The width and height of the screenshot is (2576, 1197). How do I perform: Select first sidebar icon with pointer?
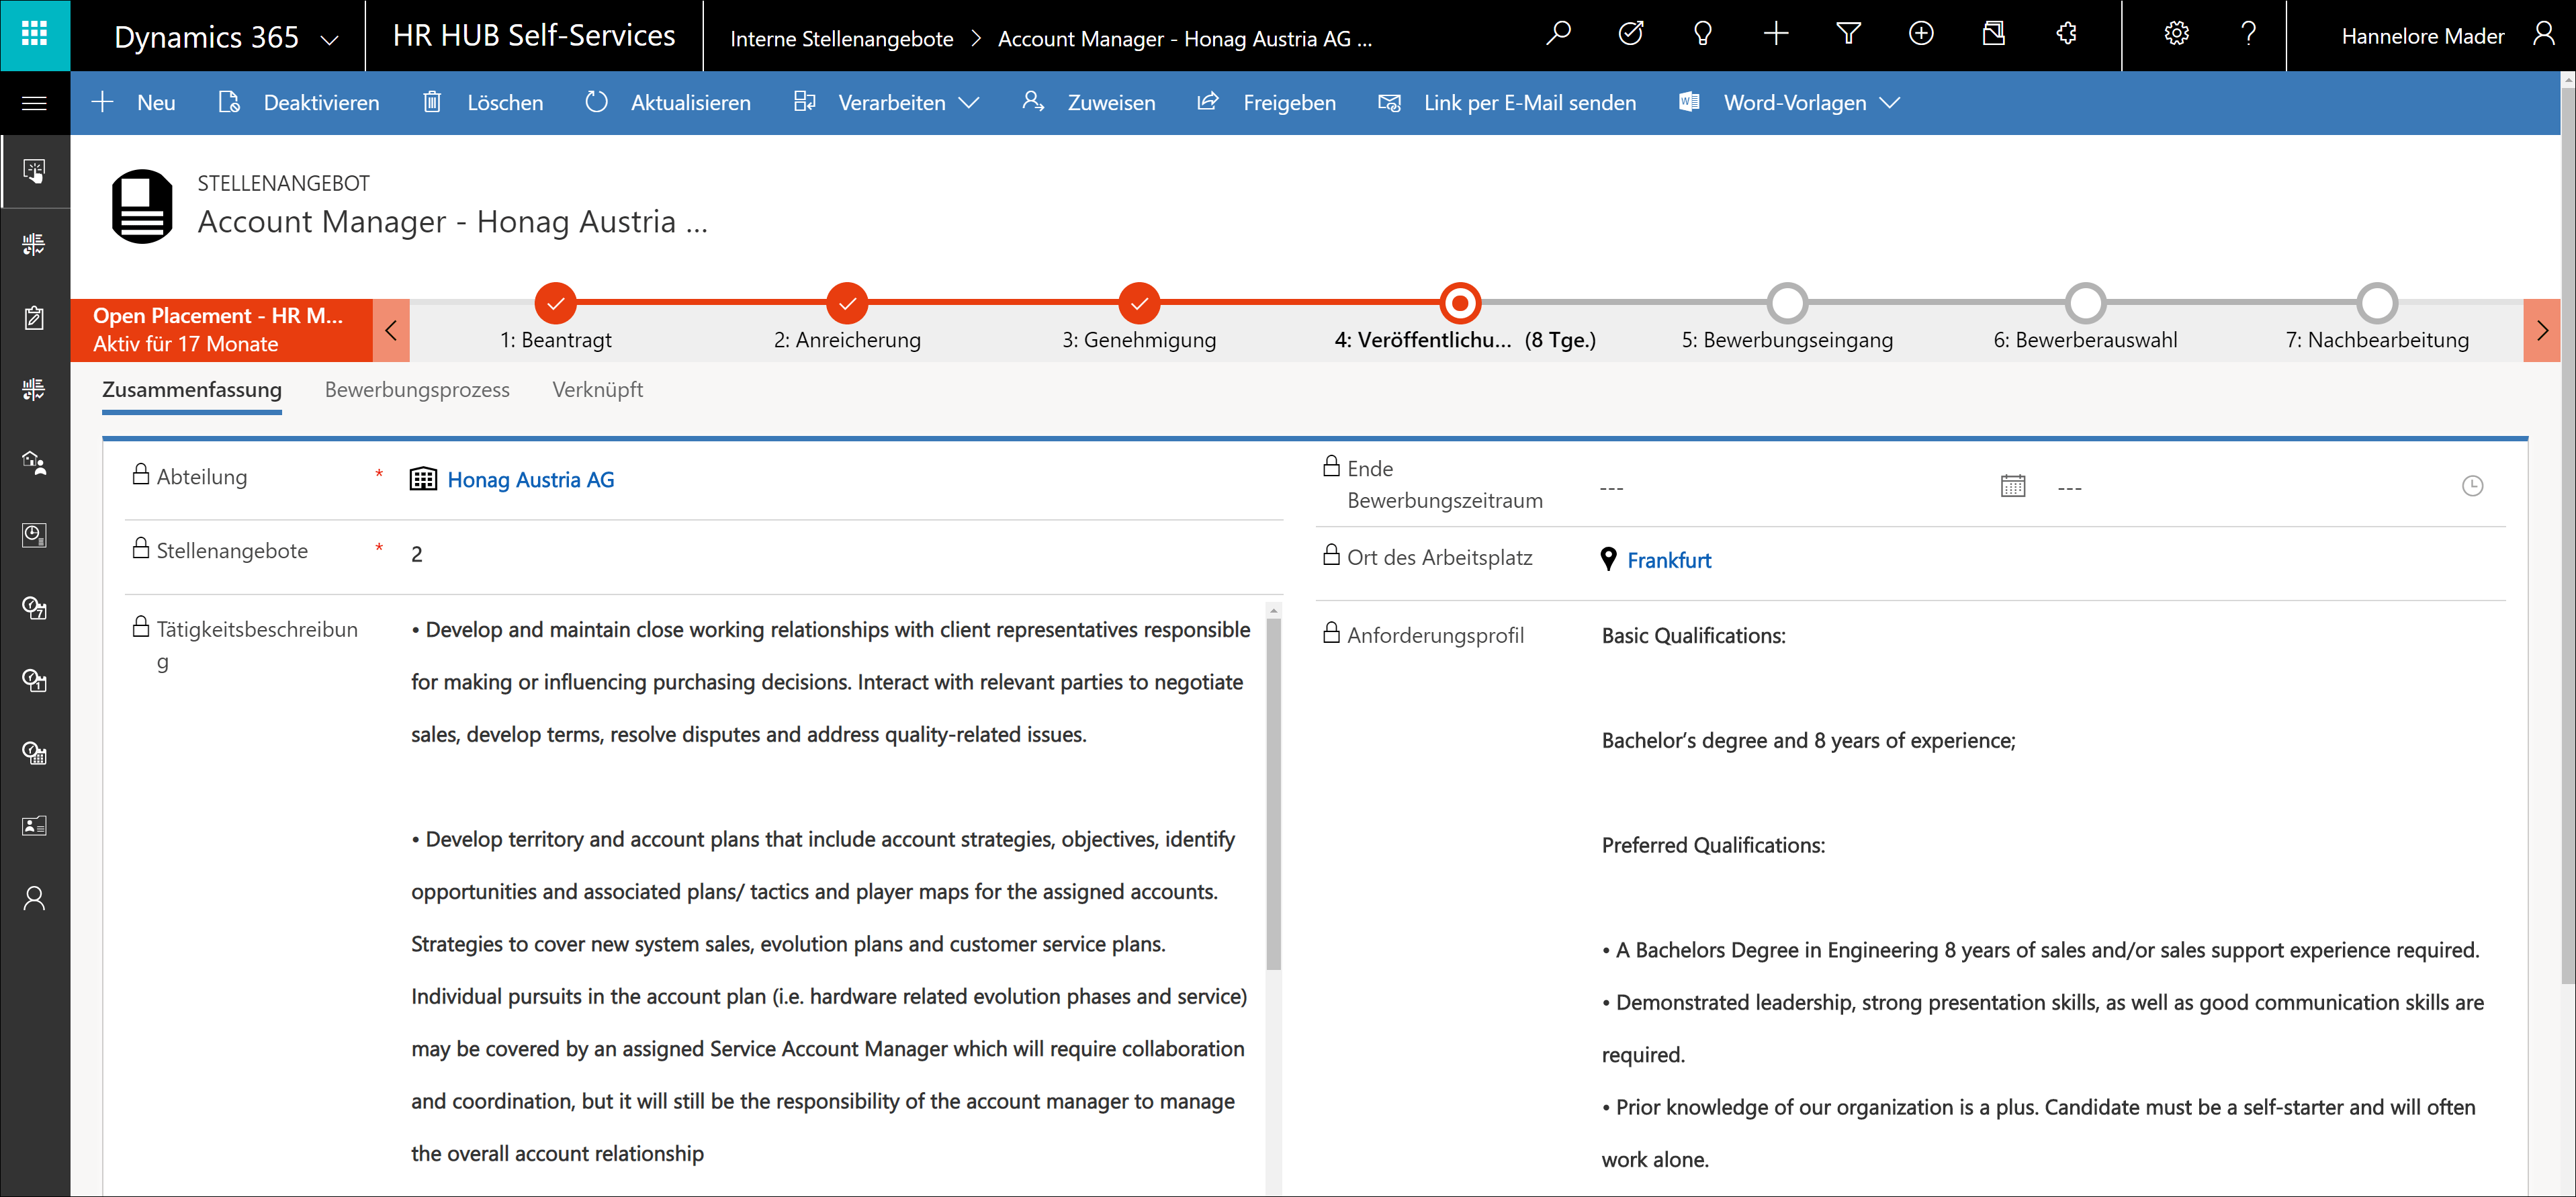click(35, 171)
